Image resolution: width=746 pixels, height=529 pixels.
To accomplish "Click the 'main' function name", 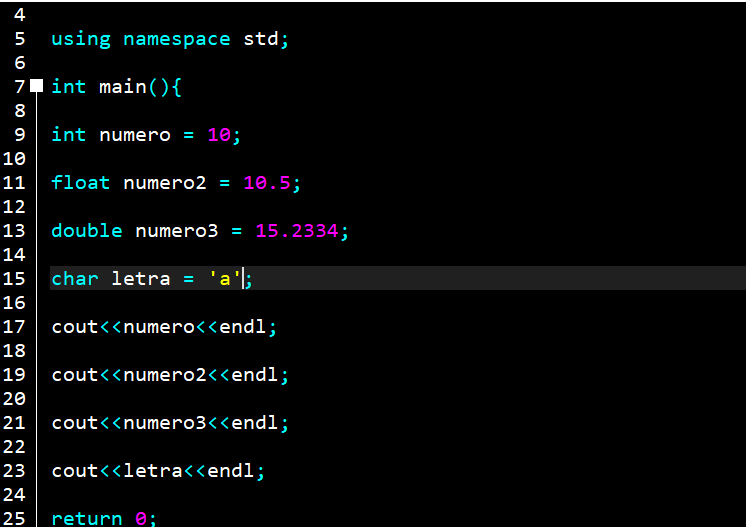I will pos(122,87).
